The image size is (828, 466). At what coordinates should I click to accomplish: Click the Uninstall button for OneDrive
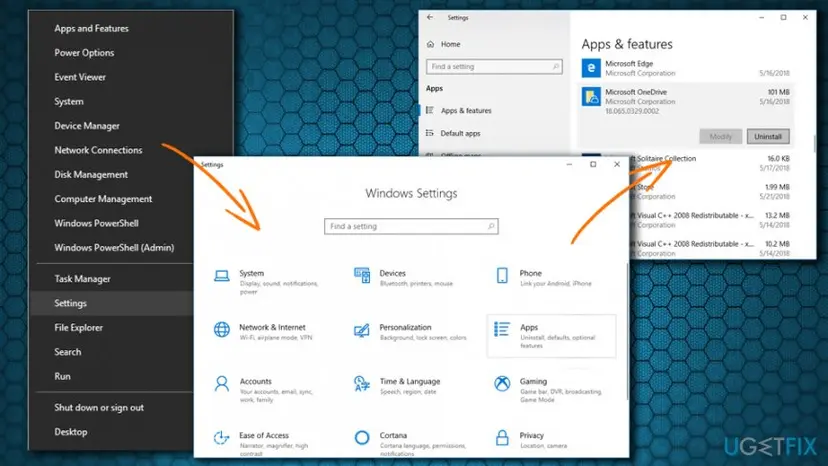pos(768,136)
